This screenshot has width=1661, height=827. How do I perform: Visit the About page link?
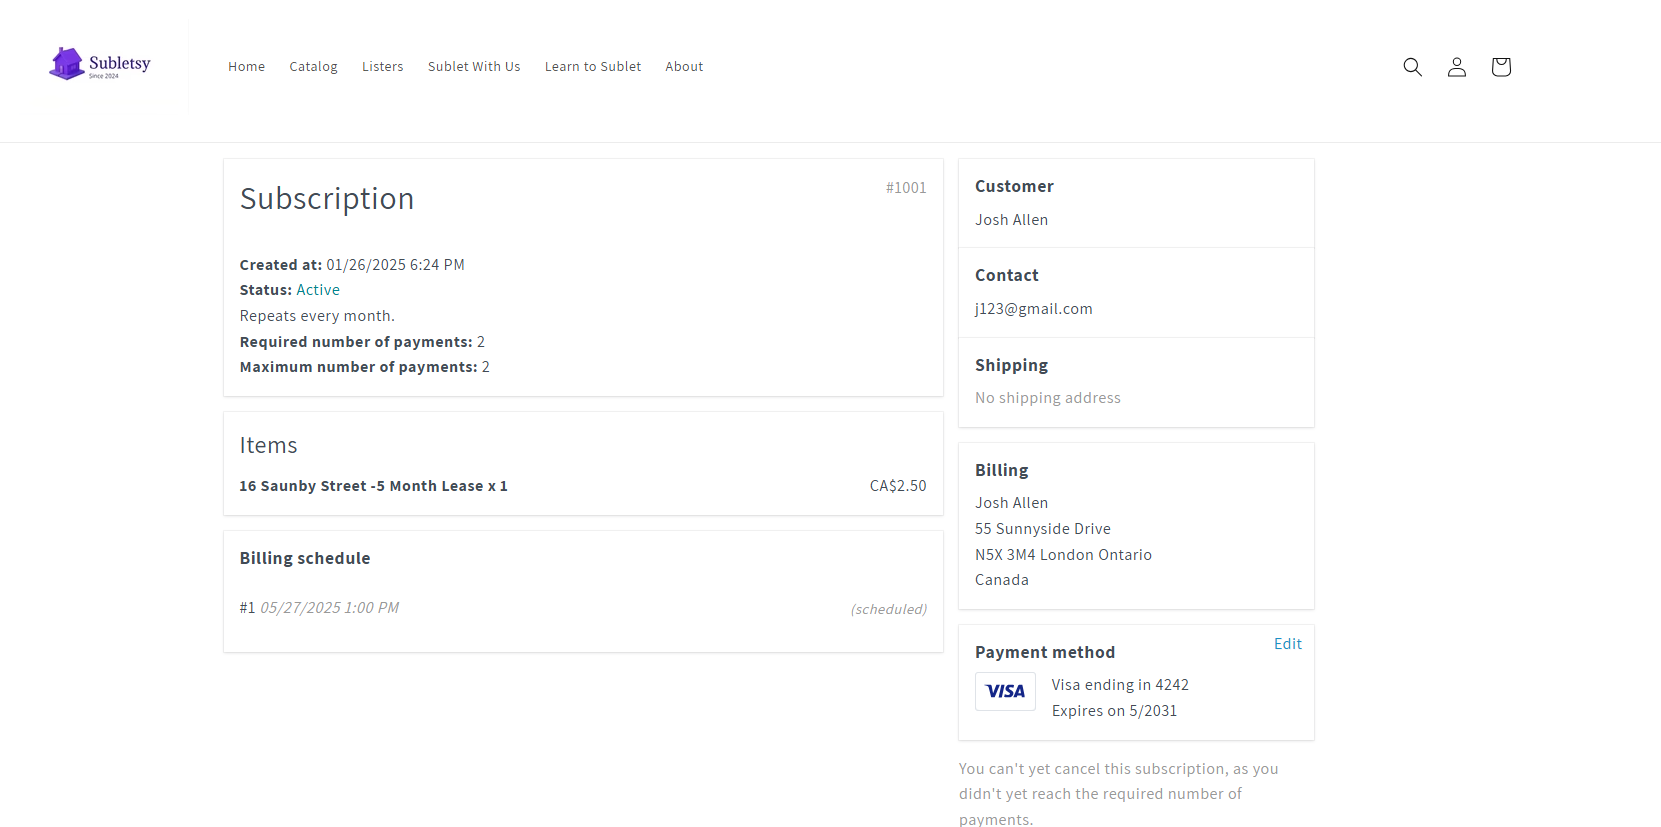[684, 67]
